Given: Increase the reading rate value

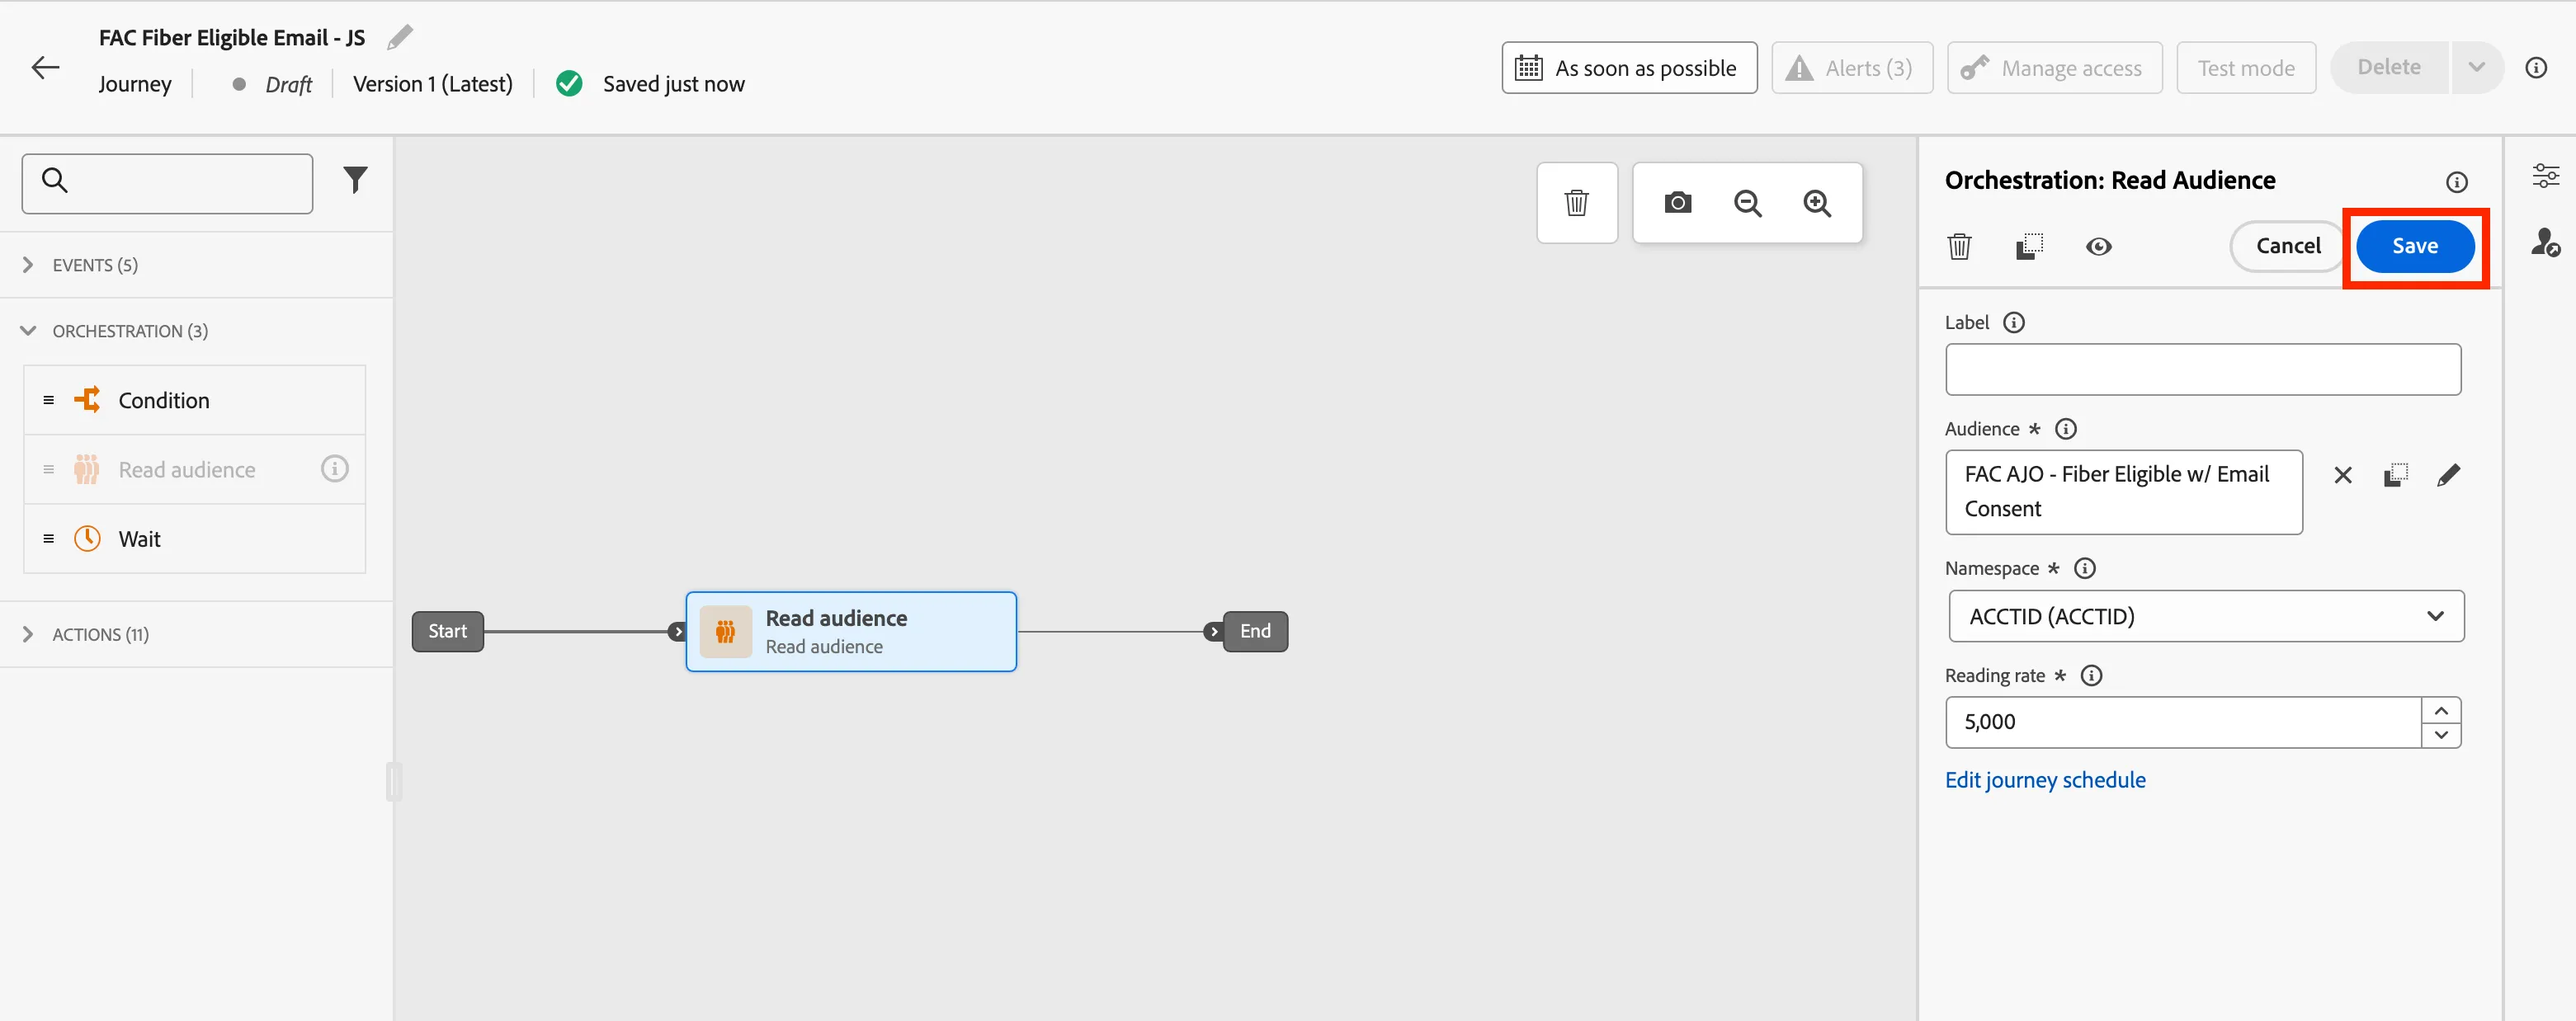Looking at the screenshot, I should pyautogui.click(x=2441, y=710).
